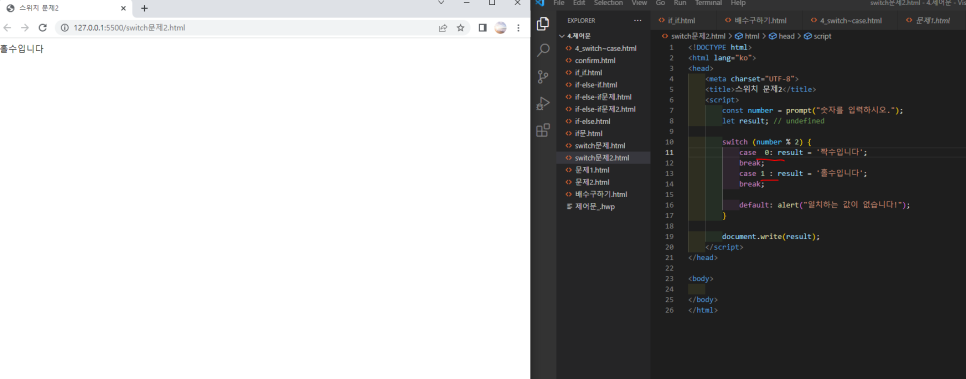Screen dimensions: 966x379
Task: Open if-else-if문제2.html in Explorer
Action: point(604,109)
